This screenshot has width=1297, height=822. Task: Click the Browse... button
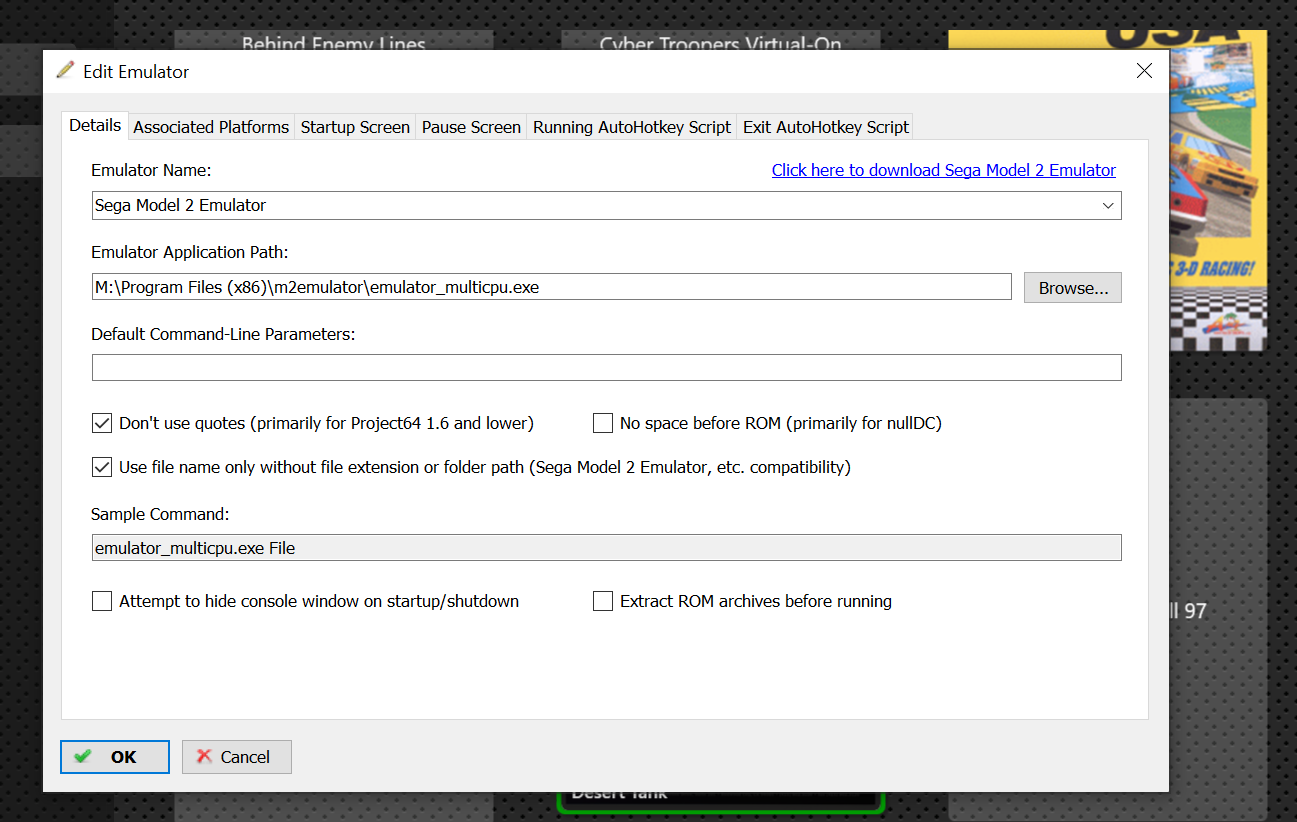pyautogui.click(x=1073, y=287)
